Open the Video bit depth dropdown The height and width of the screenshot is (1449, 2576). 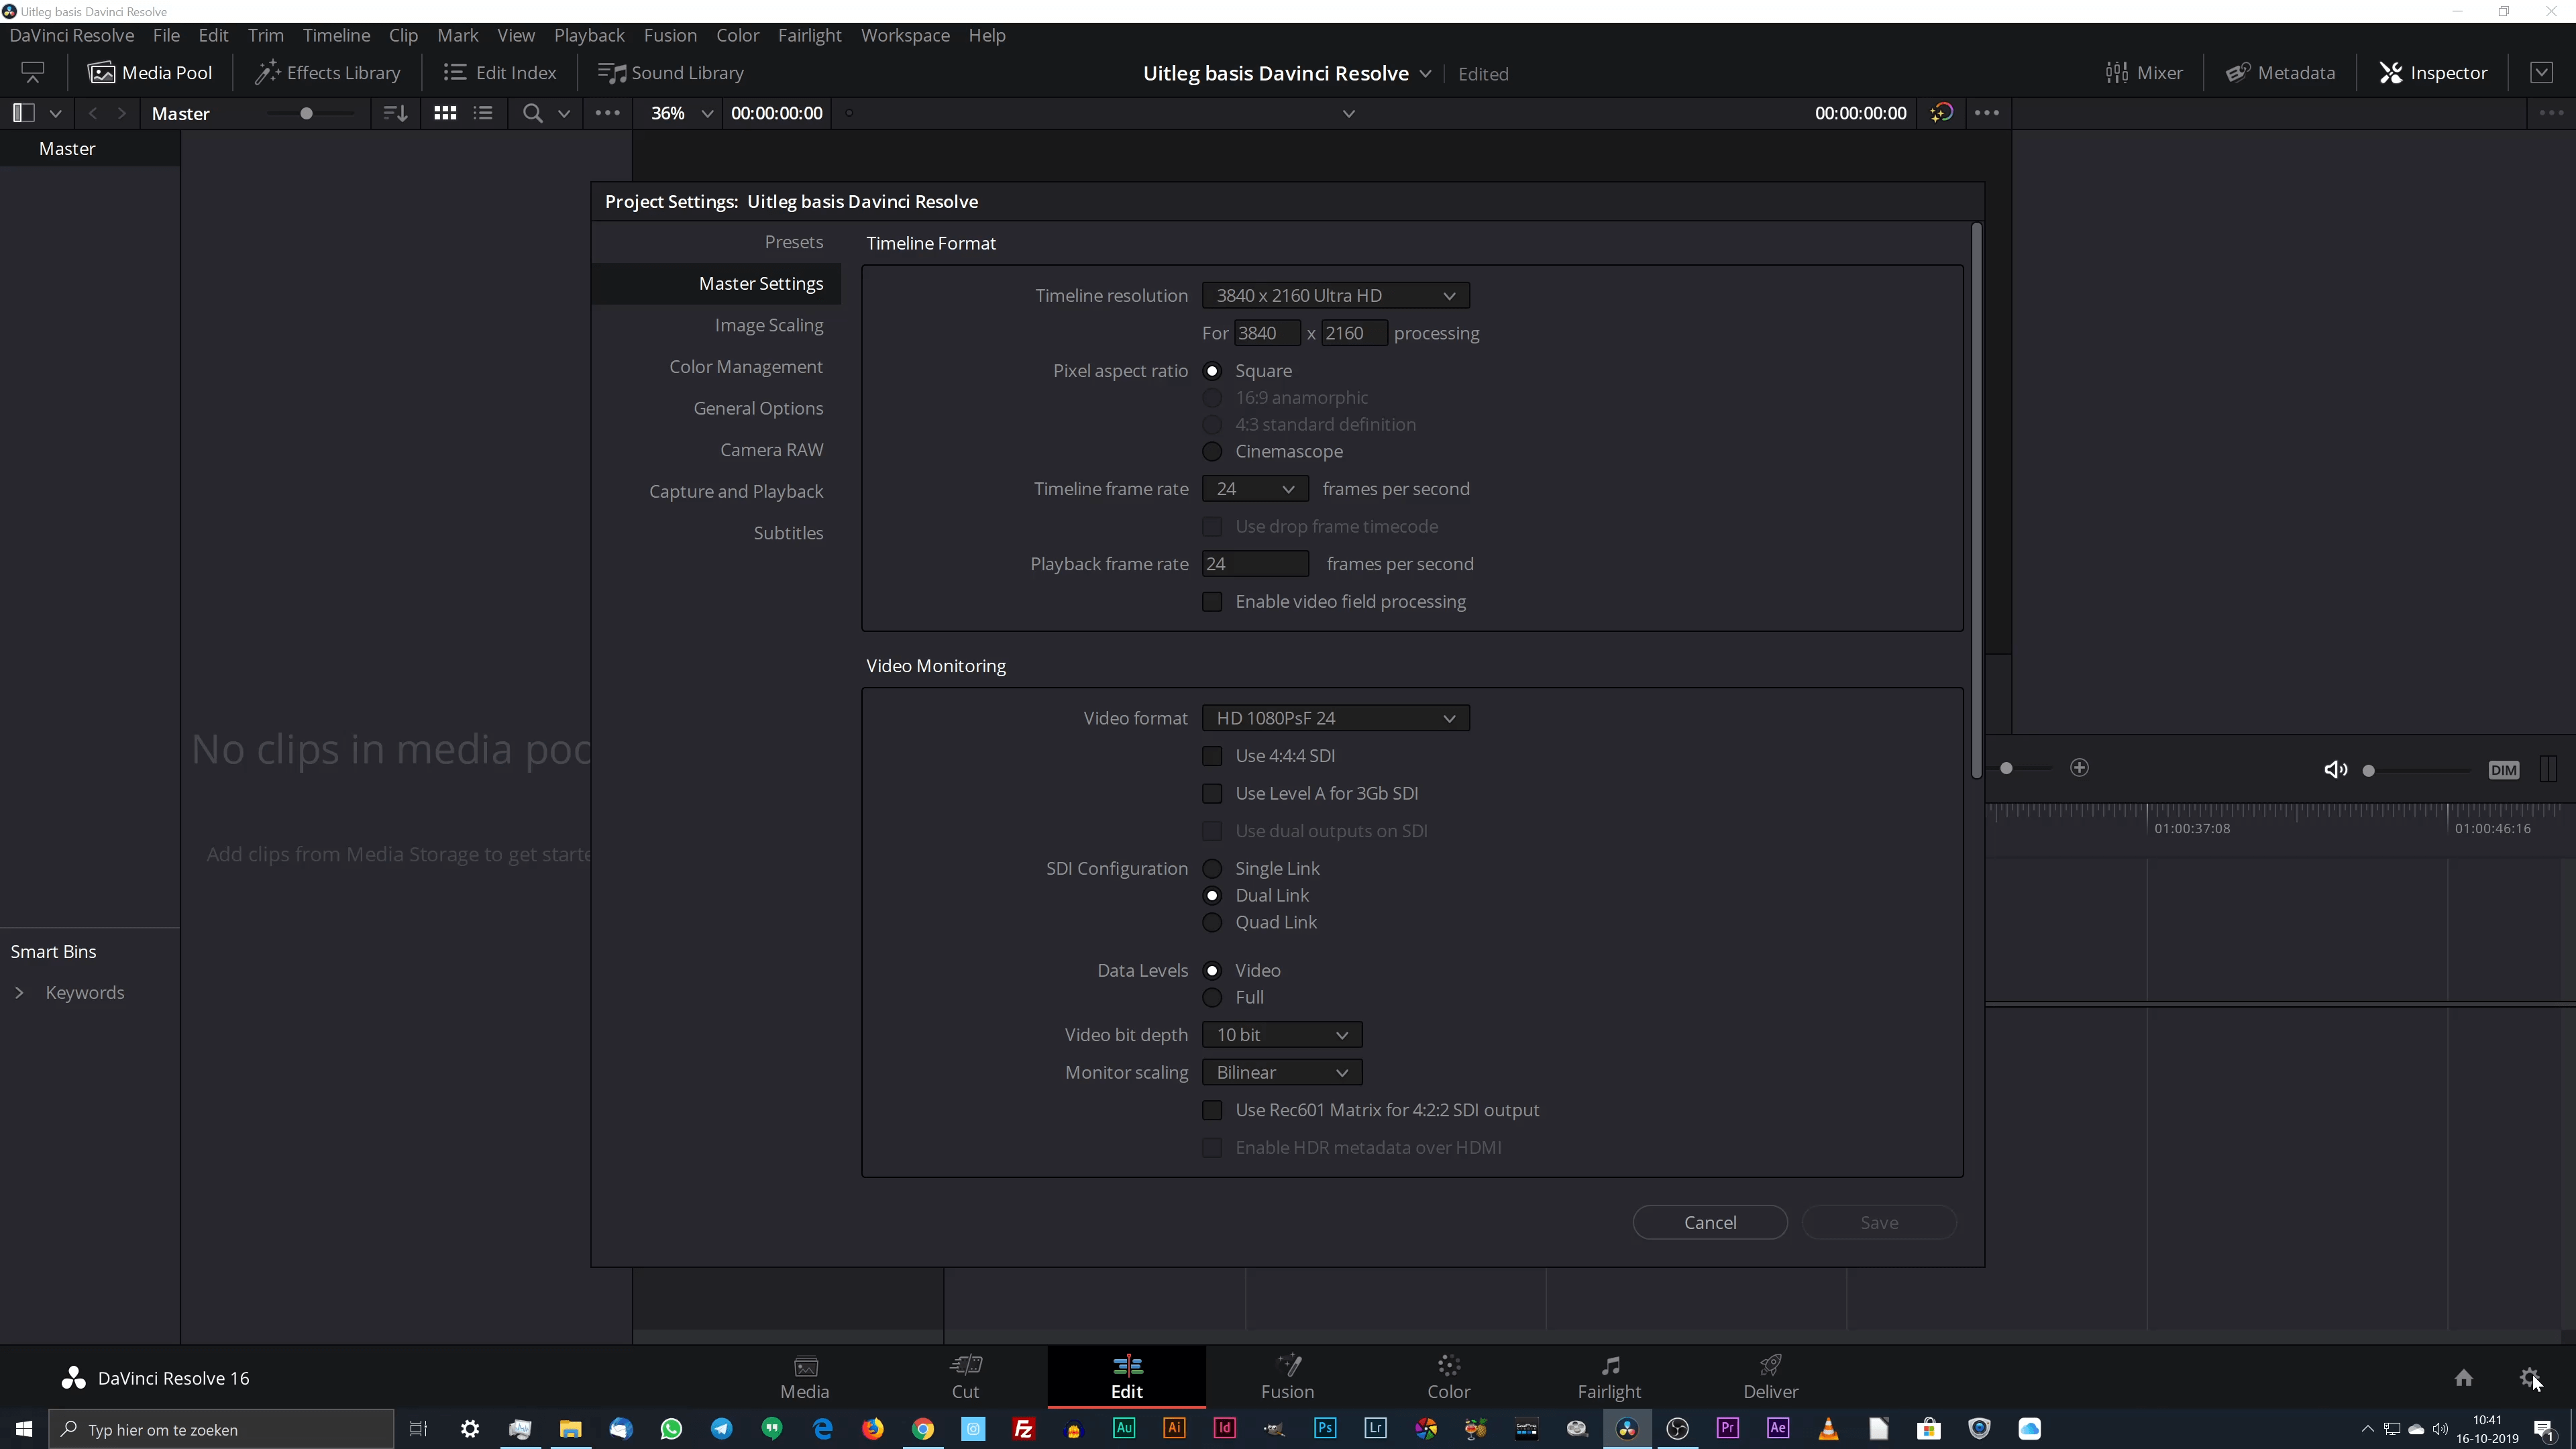pyautogui.click(x=1282, y=1035)
